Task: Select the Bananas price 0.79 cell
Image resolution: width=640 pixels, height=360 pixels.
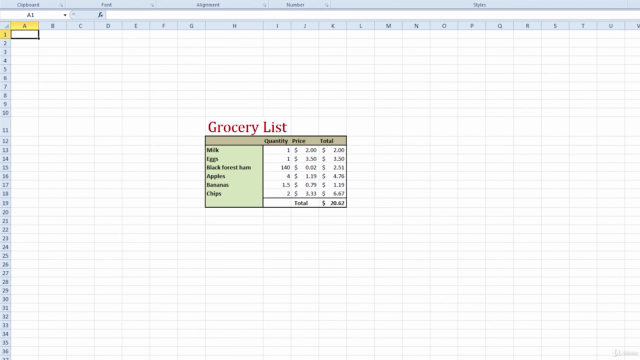Action: click(305, 185)
